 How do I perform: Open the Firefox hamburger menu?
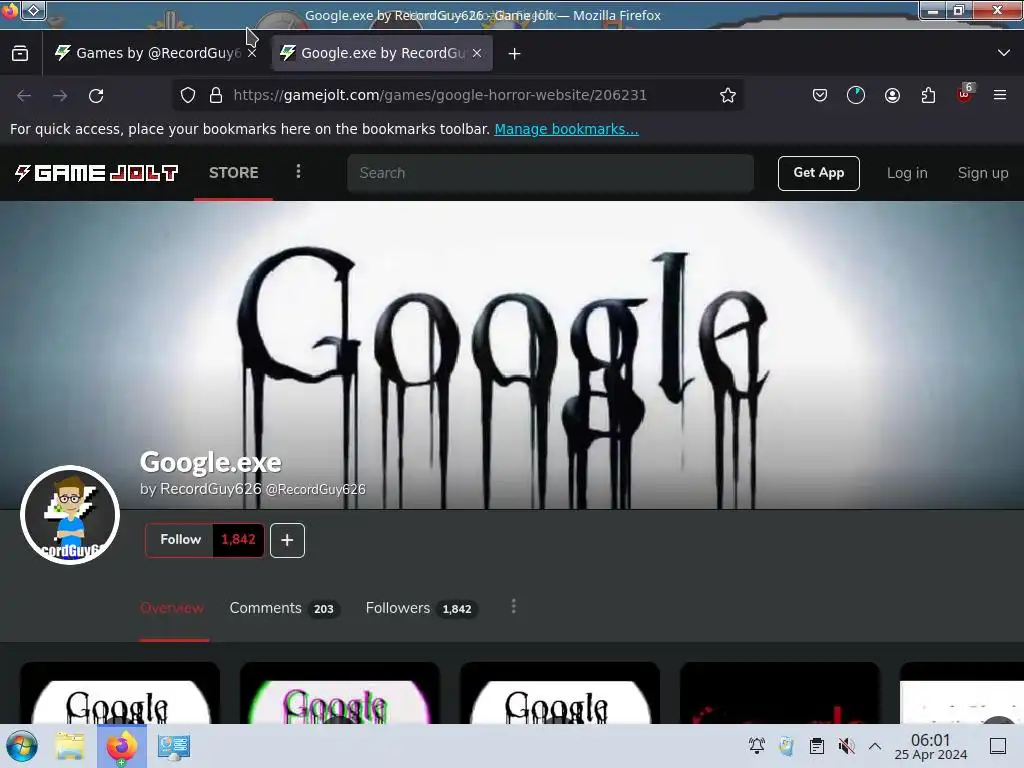pyautogui.click(x=1000, y=95)
